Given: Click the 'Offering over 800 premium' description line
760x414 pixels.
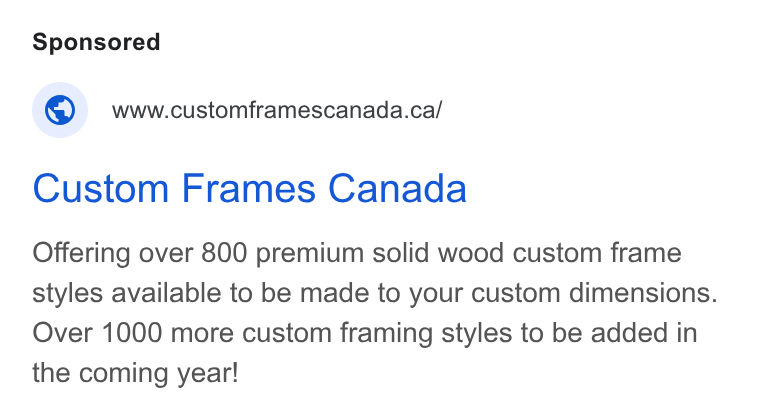Looking at the screenshot, I should (357, 253).
